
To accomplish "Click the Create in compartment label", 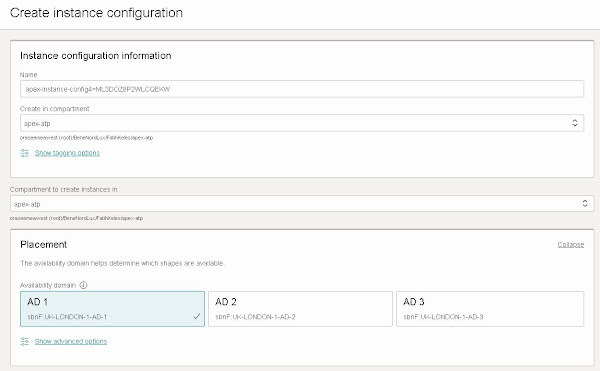I will point(55,109).
